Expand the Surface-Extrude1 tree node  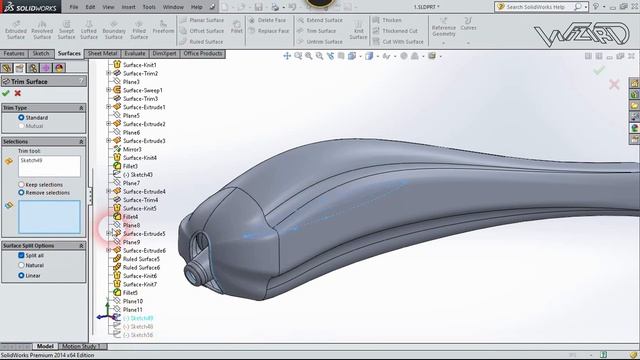pos(109,107)
